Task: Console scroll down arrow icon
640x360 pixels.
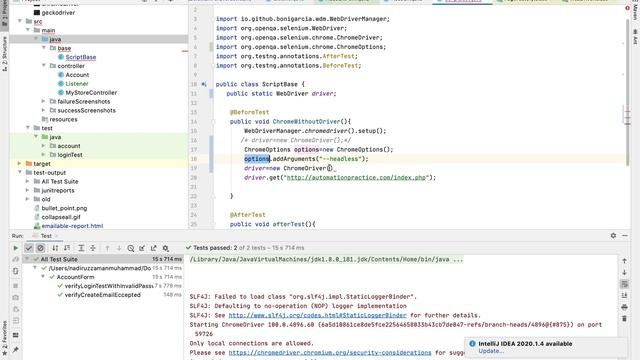Action: click(624, 272)
